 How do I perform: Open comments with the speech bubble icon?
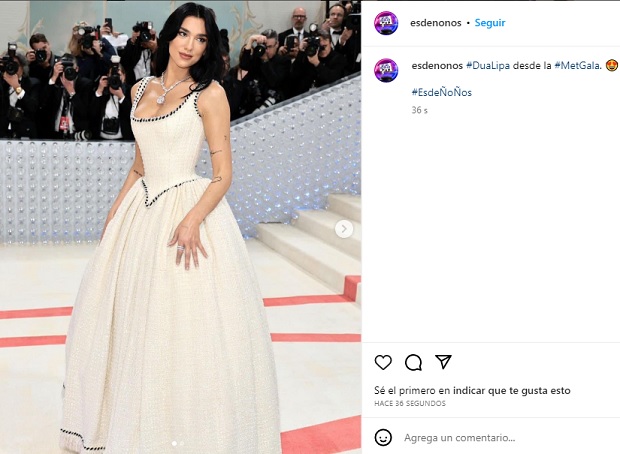pos(413,362)
